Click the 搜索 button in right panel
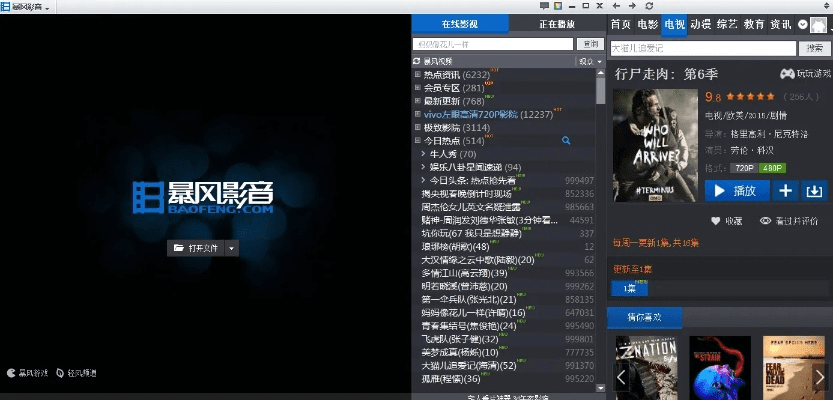This screenshot has height=400, width=833. [x=814, y=47]
